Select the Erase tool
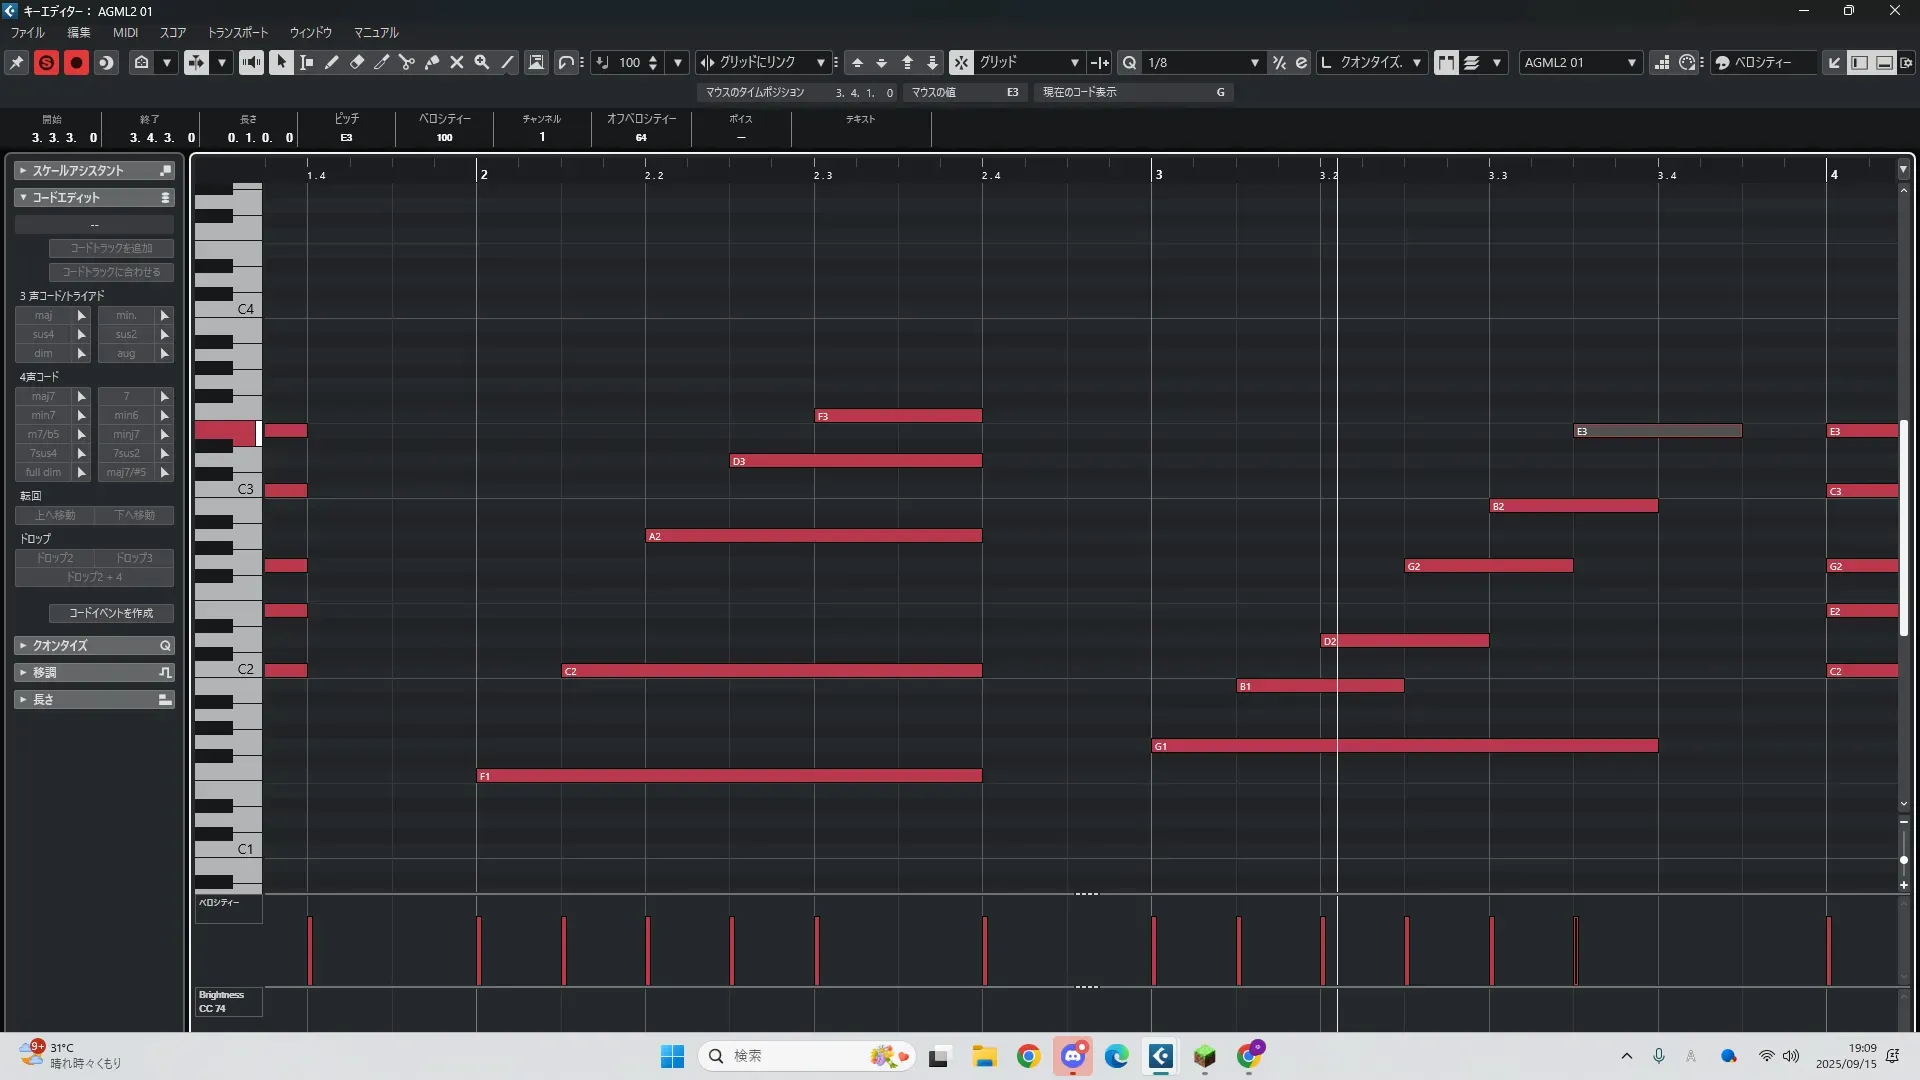The height and width of the screenshot is (1080, 1920). pos(357,62)
